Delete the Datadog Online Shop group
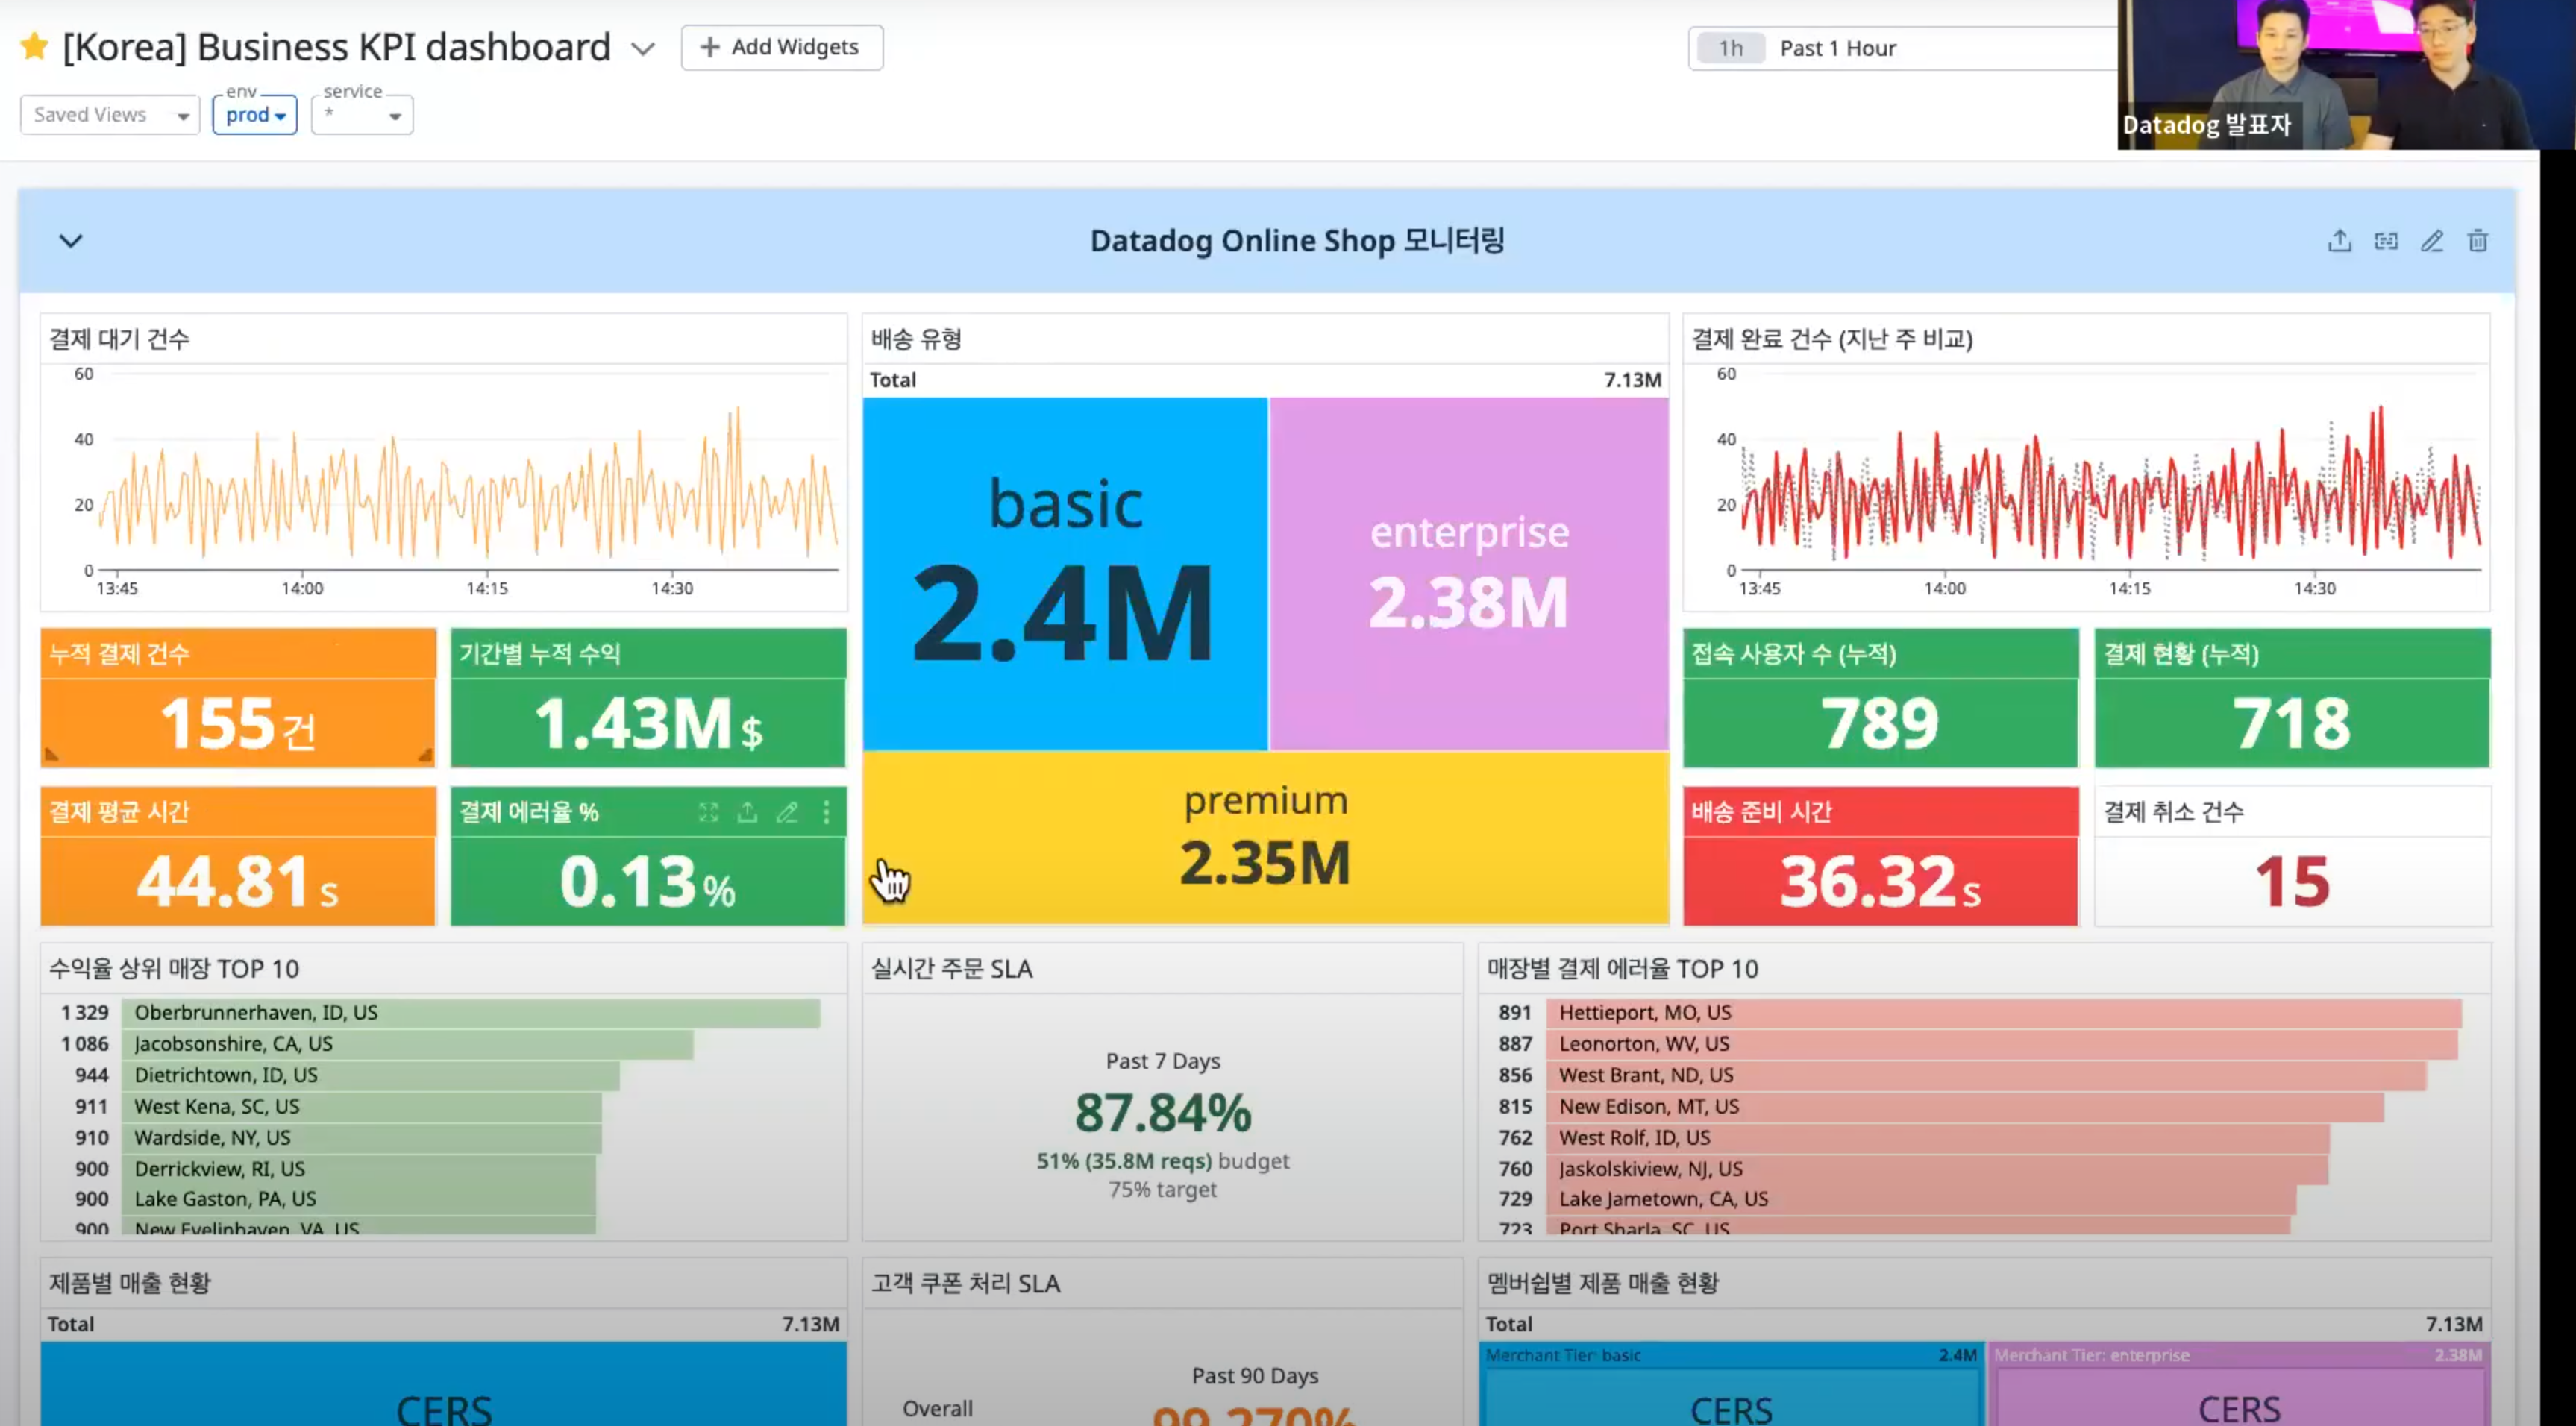 tap(2478, 241)
